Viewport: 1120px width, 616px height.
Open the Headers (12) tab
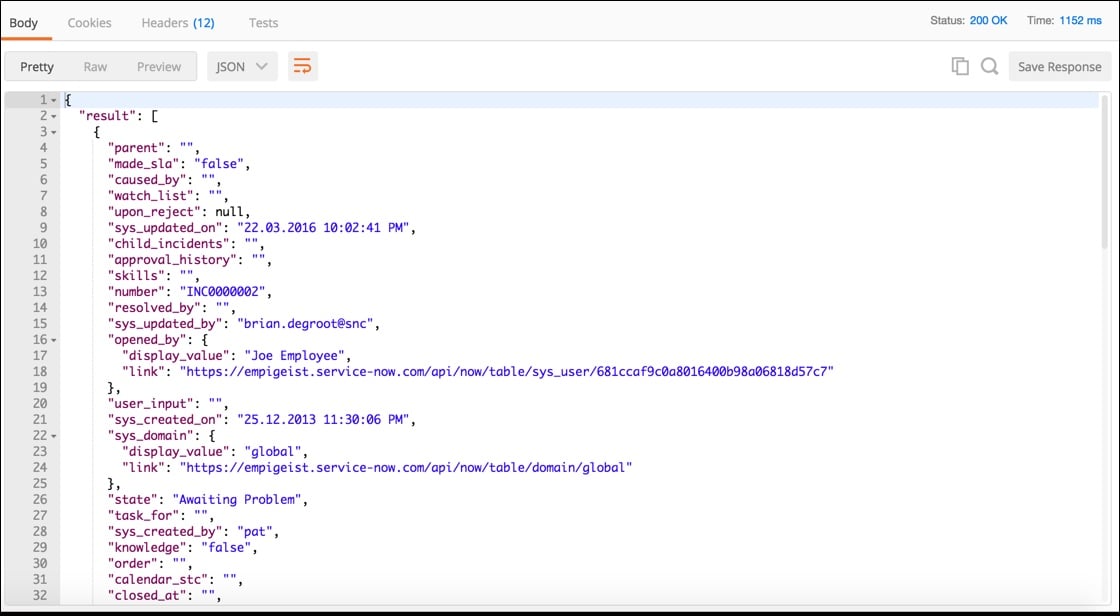(178, 22)
